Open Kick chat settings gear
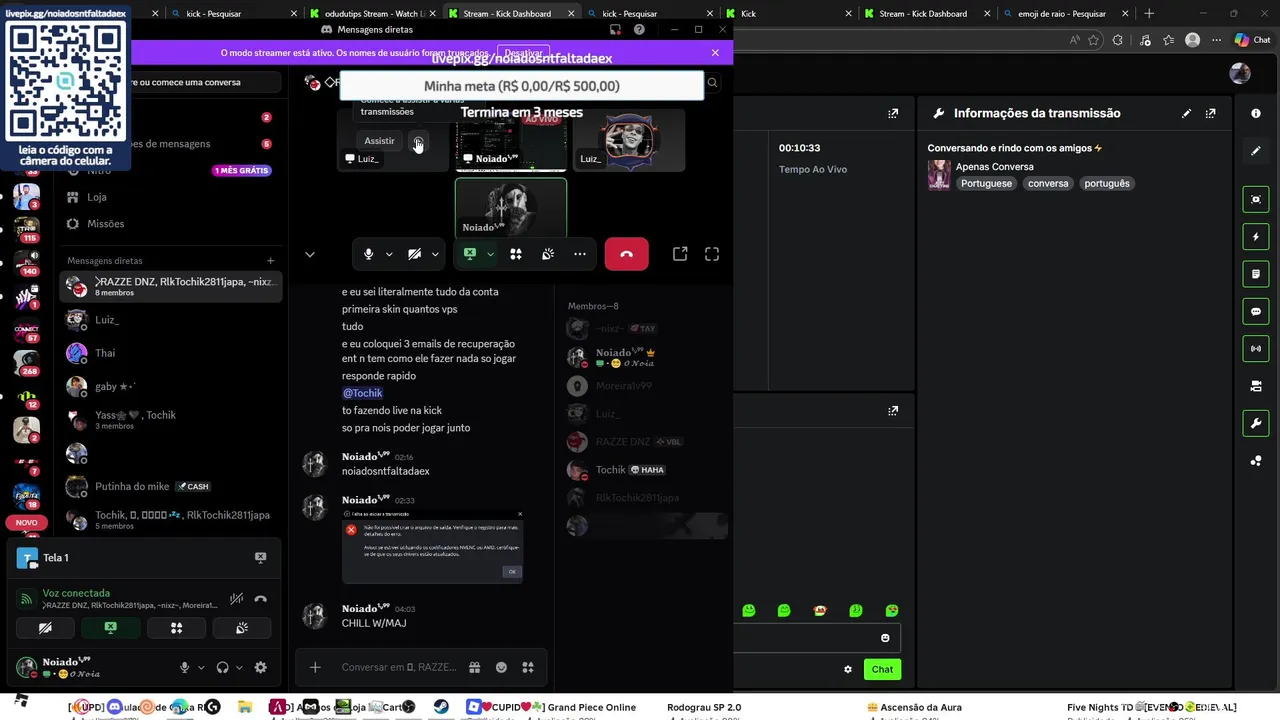Image resolution: width=1280 pixels, height=720 pixels. click(848, 669)
